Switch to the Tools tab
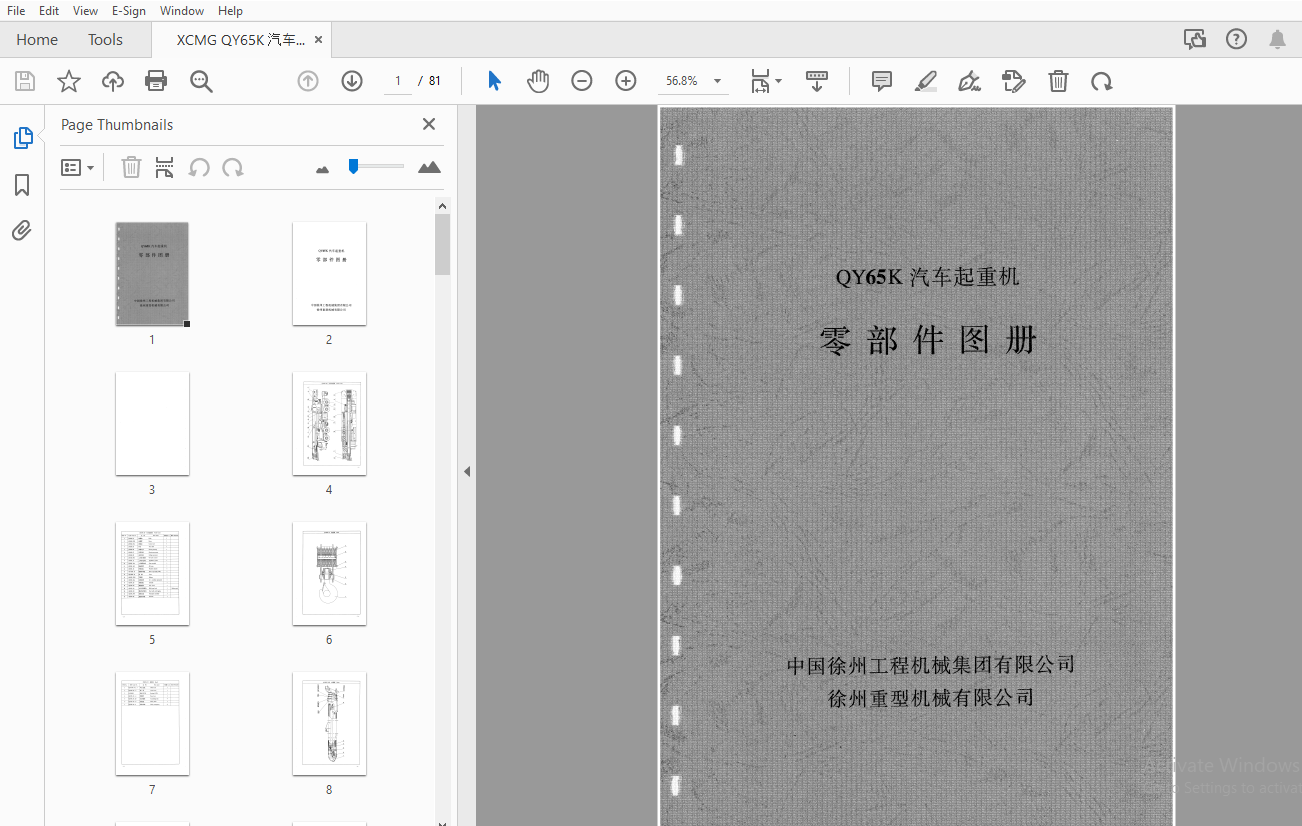The width and height of the screenshot is (1302, 826). click(105, 40)
